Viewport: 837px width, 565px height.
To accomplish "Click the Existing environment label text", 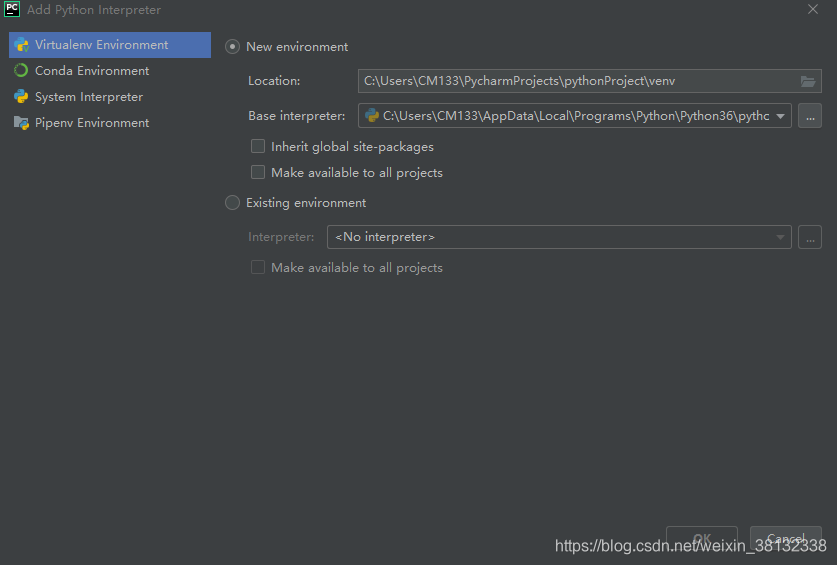I will (306, 203).
